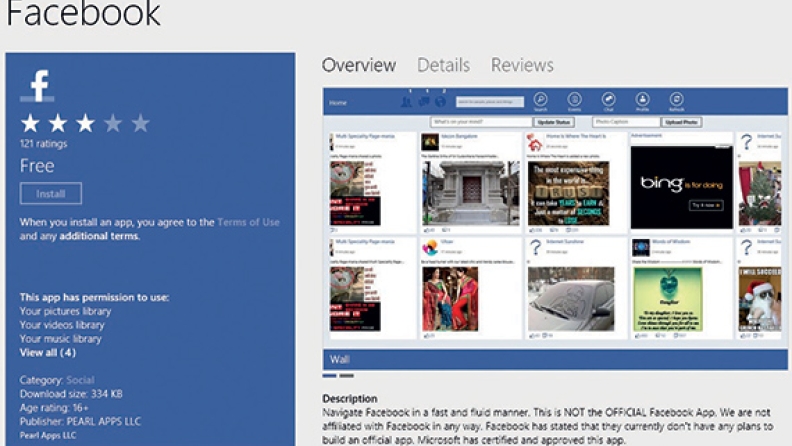Click the Words of Wisdom avatar

point(640,247)
